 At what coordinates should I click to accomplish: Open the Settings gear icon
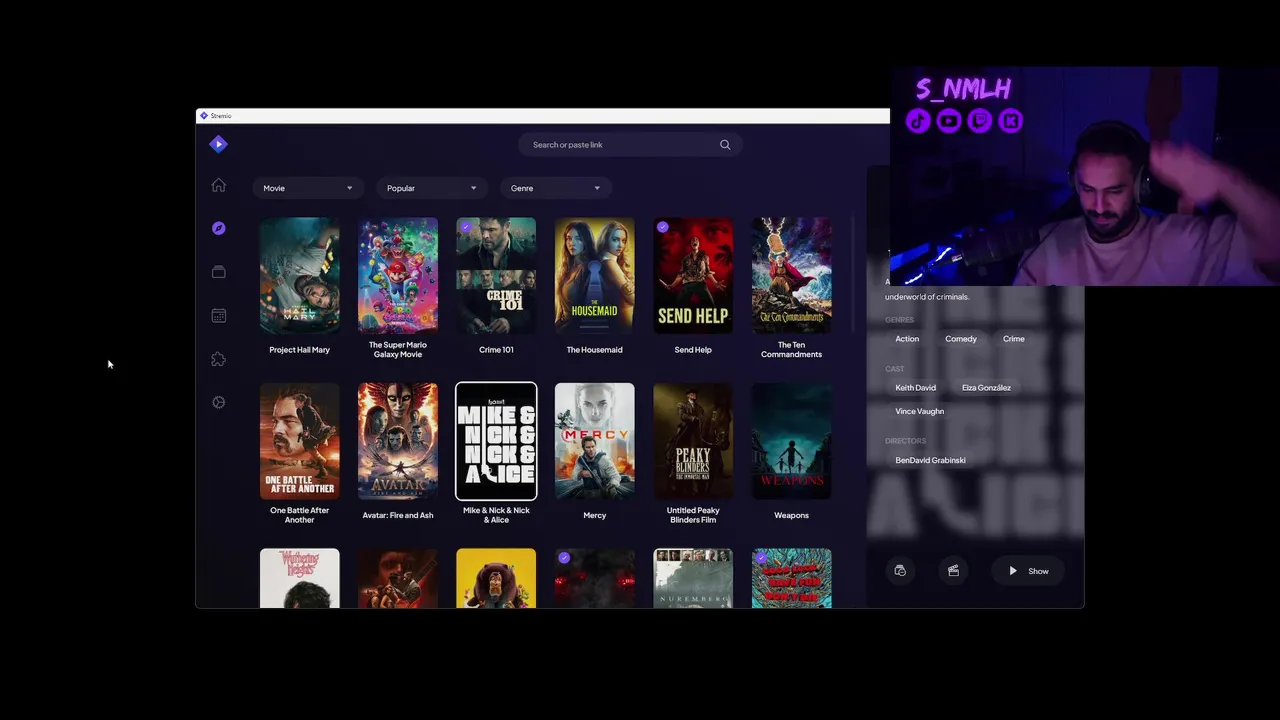[x=218, y=402]
